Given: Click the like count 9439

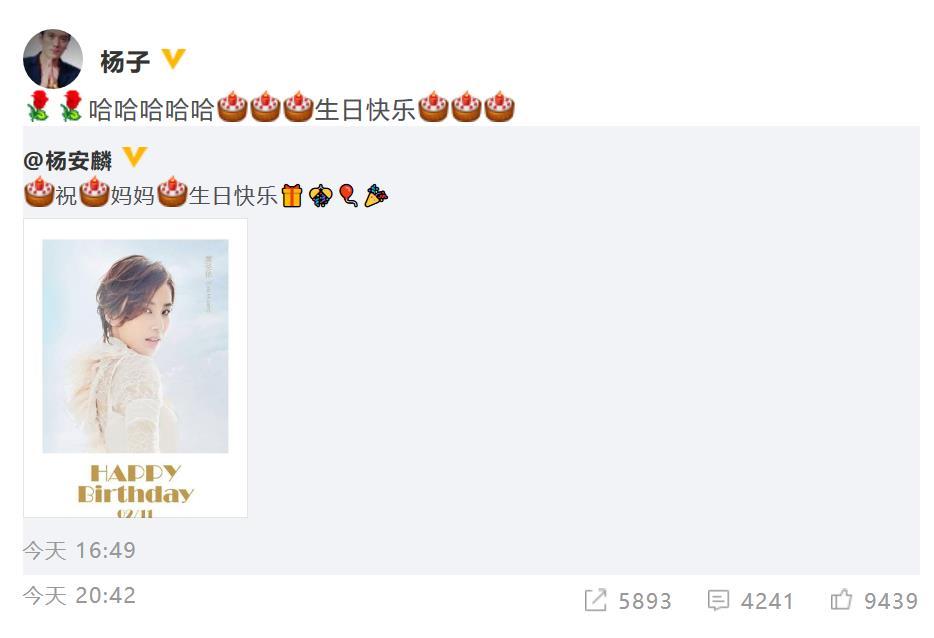Looking at the screenshot, I should point(891,601).
